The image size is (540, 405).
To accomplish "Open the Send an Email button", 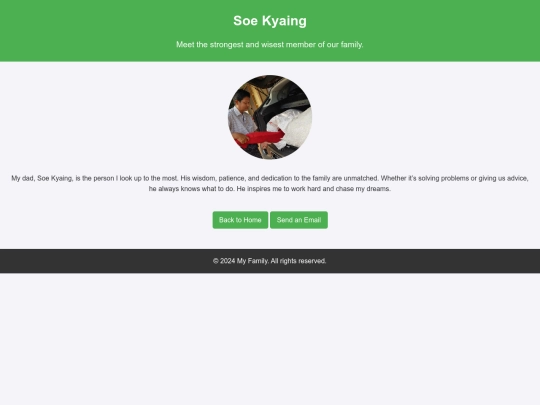I will click(299, 220).
